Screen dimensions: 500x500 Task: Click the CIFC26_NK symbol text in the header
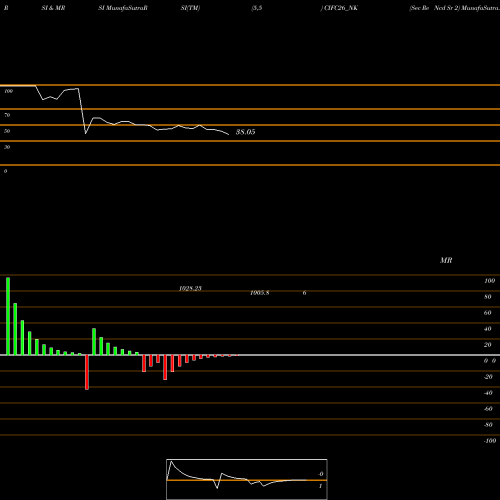click(341, 8)
